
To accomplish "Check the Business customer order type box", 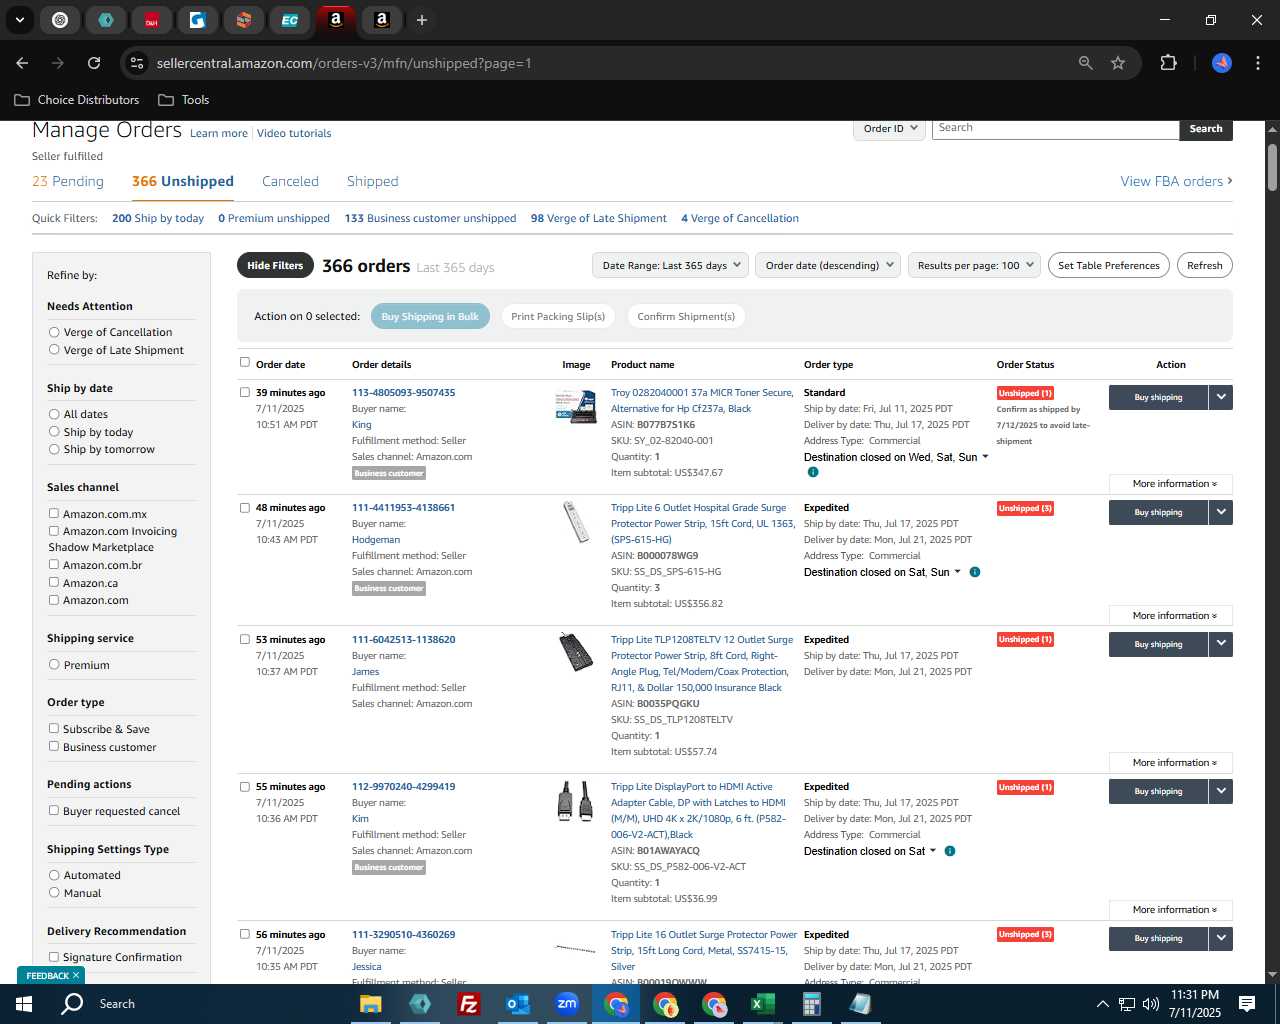I will pos(54,747).
